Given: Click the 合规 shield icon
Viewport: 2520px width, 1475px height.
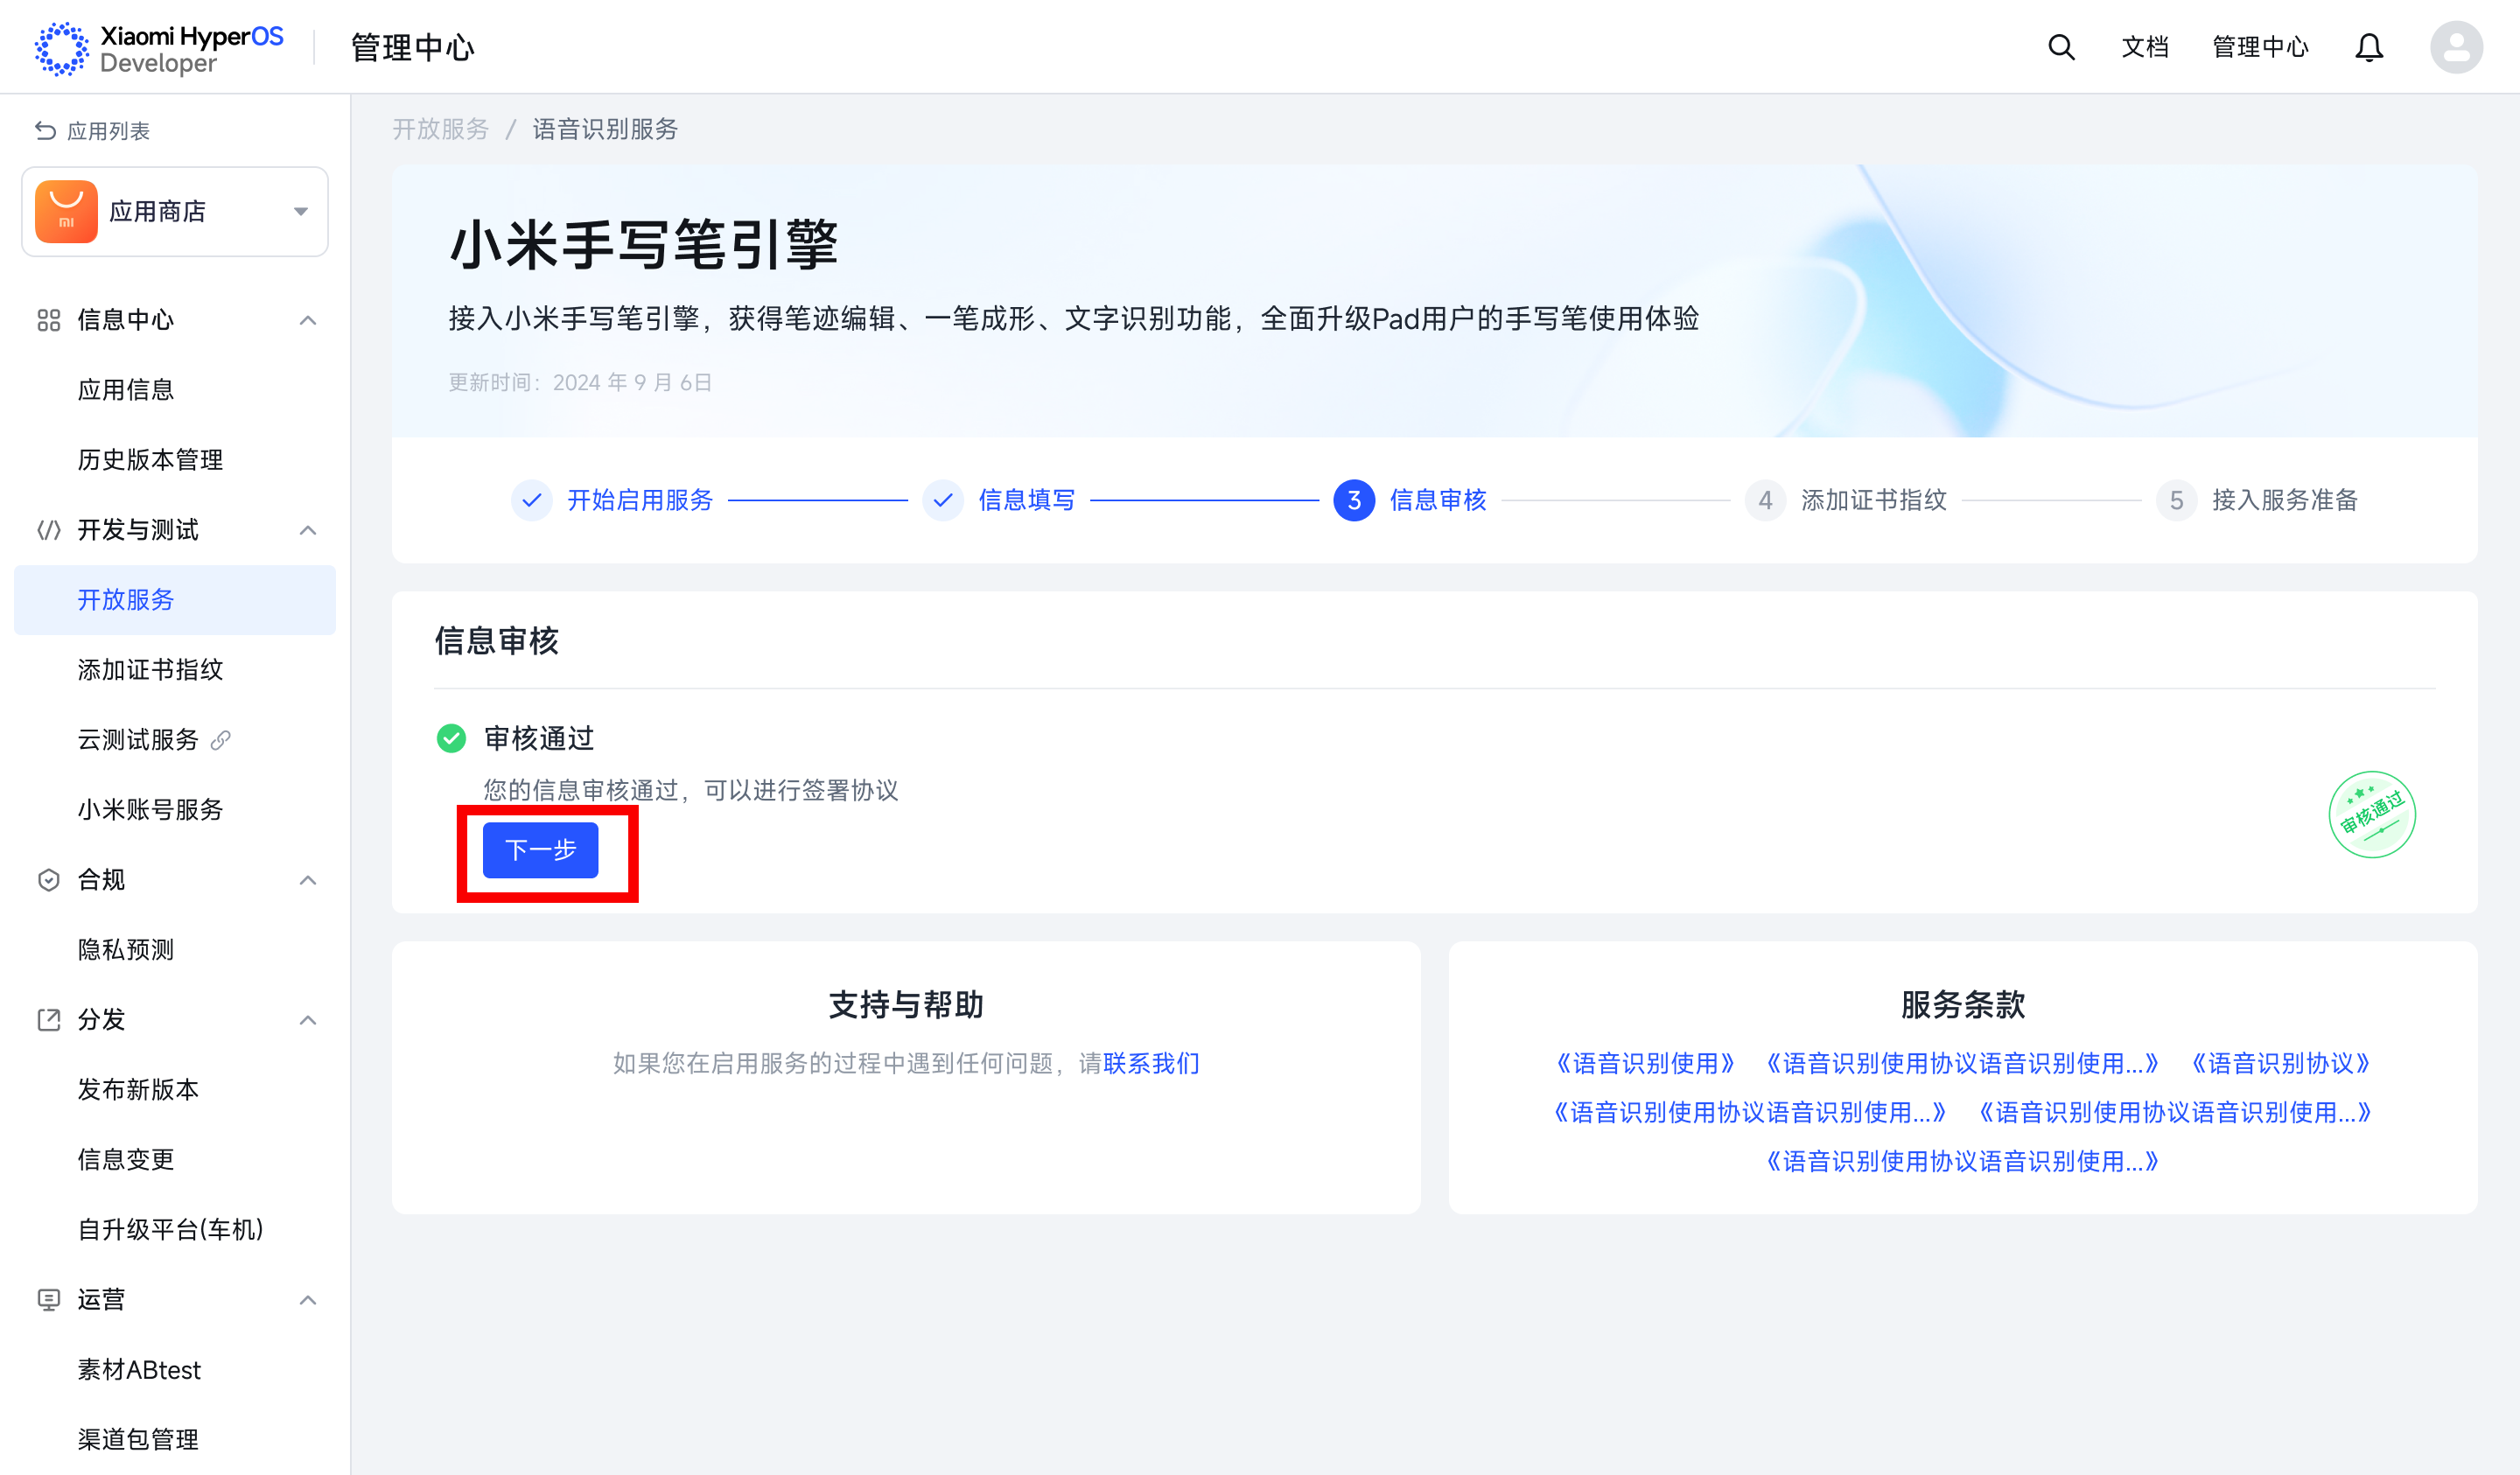Looking at the screenshot, I should [49, 880].
